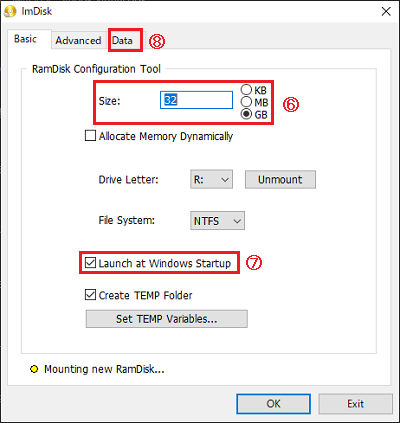Select the KB size unit

(246, 90)
